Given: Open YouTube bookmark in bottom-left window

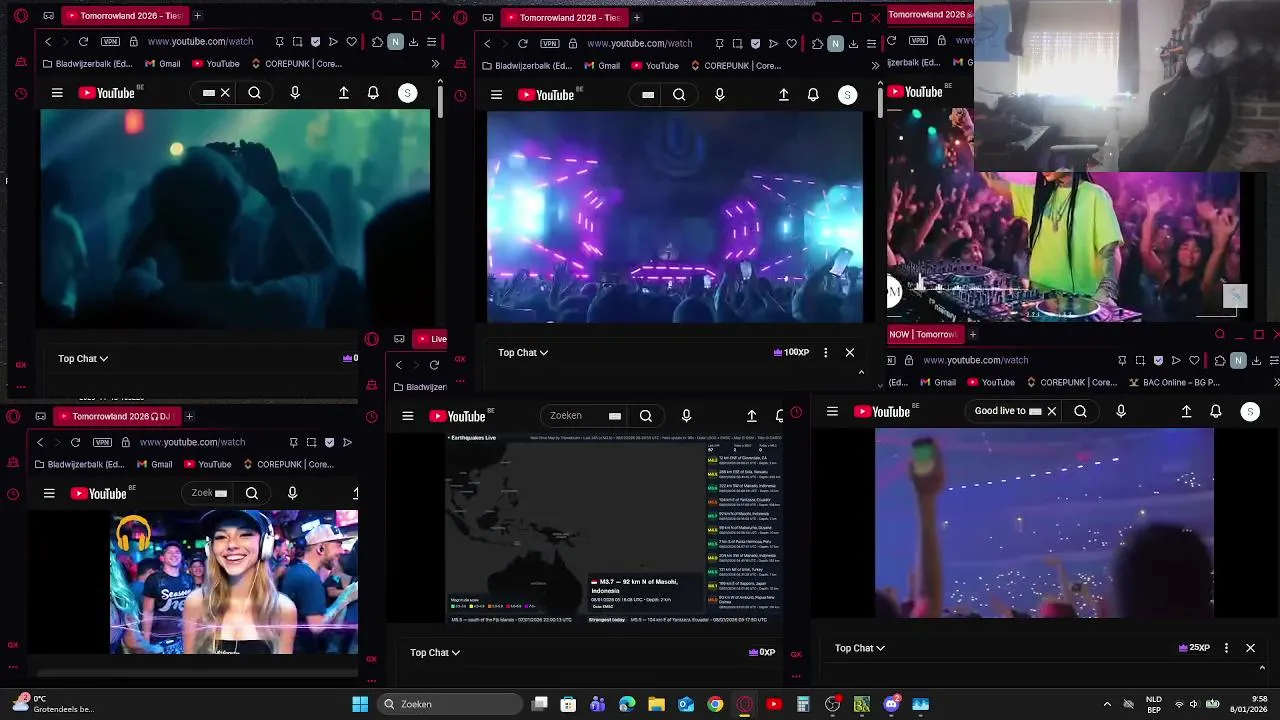Looking at the screenshot, I should point(207,464).
